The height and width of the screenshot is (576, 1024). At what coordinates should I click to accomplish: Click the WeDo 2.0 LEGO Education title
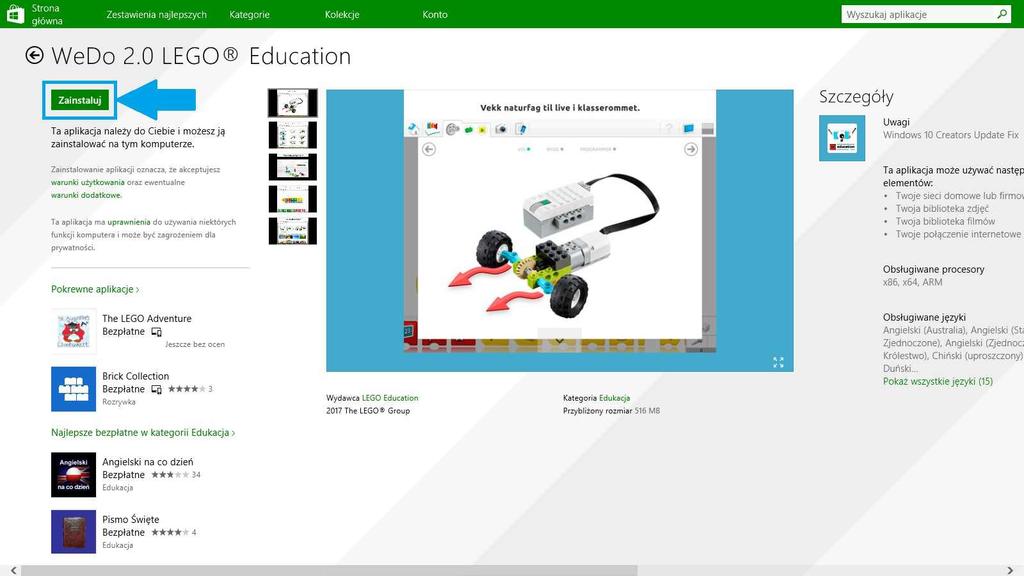coord(201,56)
